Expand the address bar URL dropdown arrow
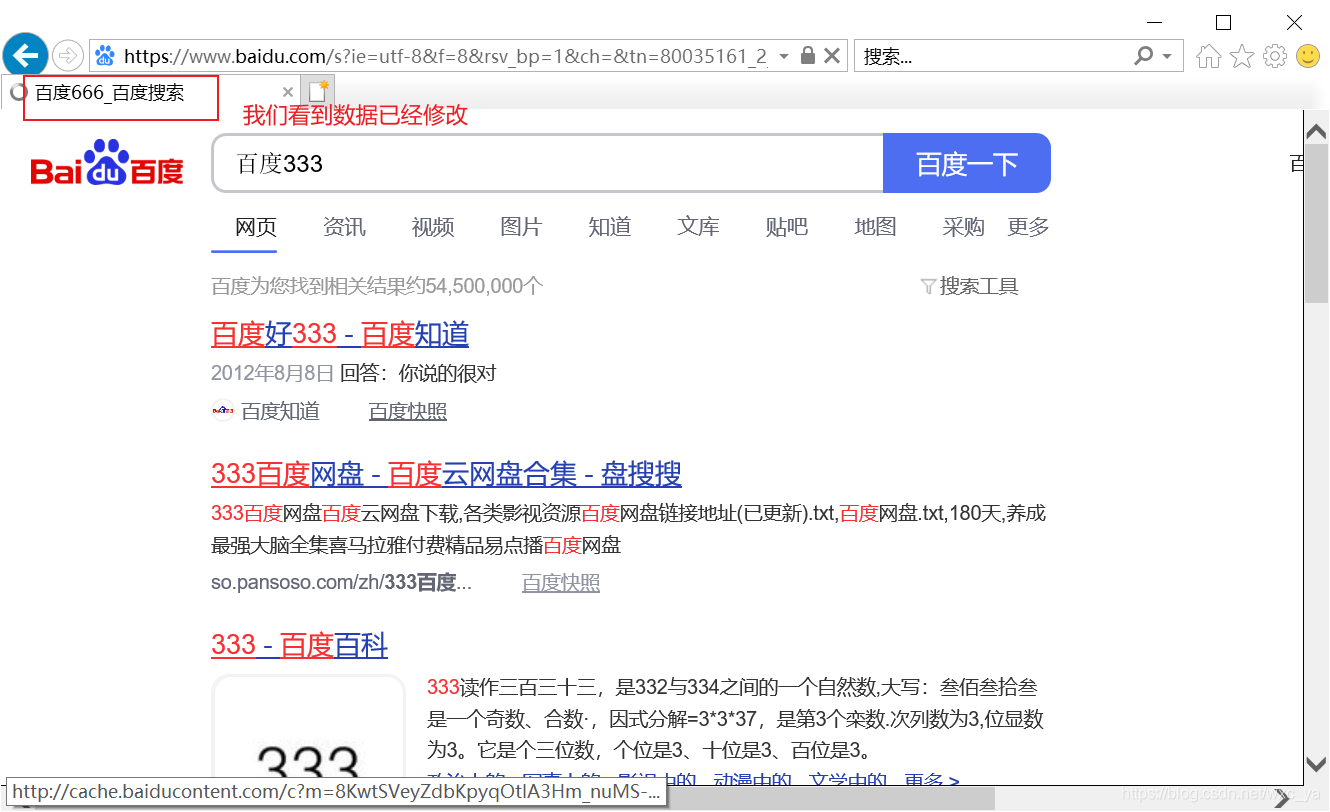 783,56
